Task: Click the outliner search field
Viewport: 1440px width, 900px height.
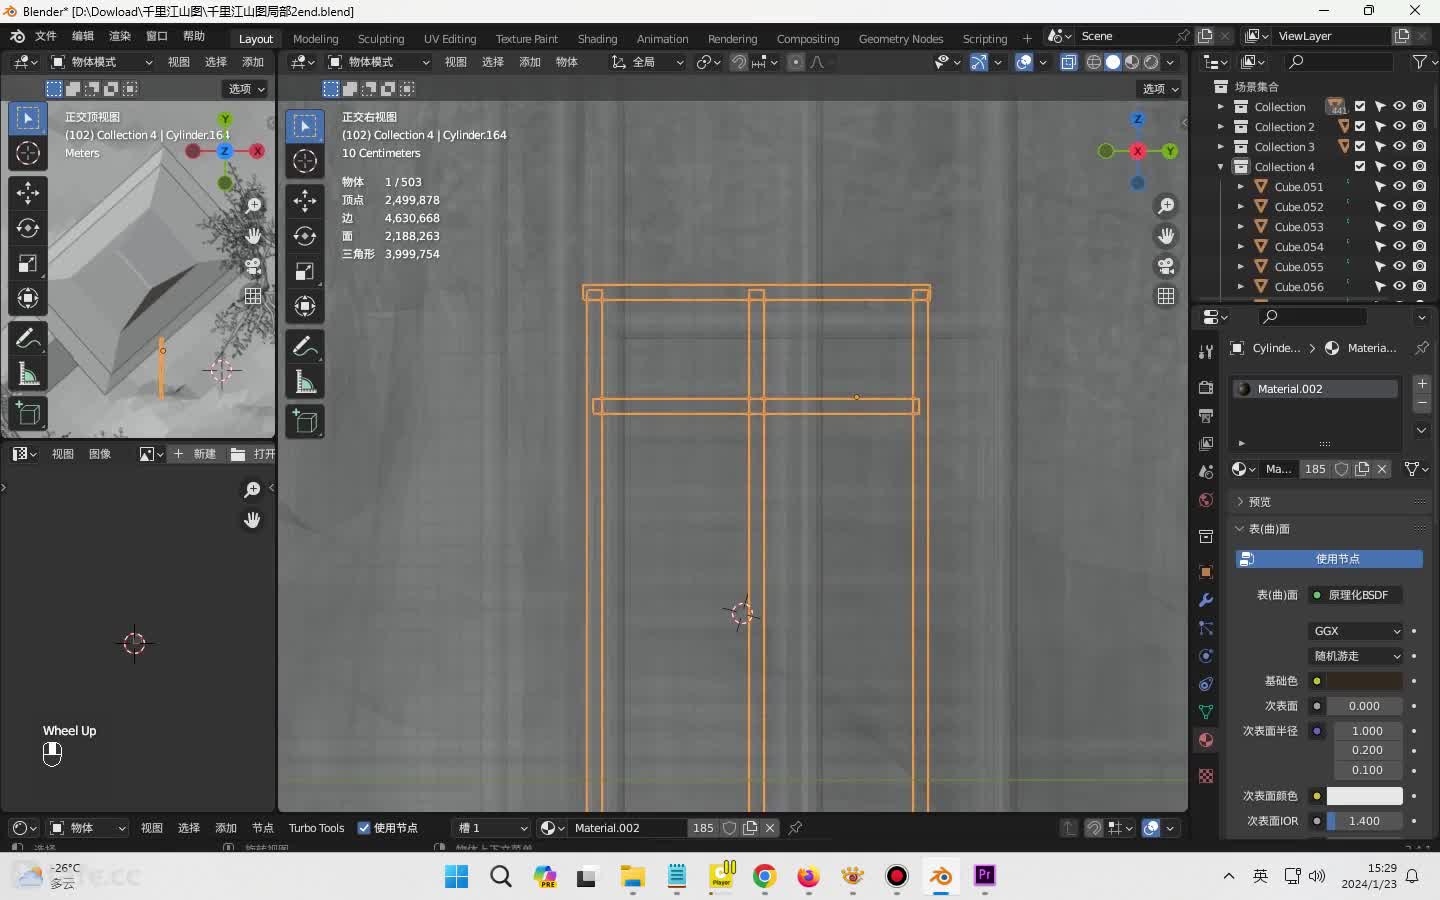Action: coord(1340,62)
